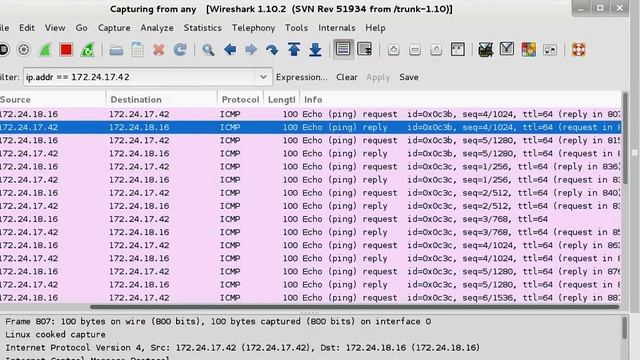Image resolution: width=640 pixels, height=360 pixels.
Task: Open the Go menu
Action: click(81, 28)
